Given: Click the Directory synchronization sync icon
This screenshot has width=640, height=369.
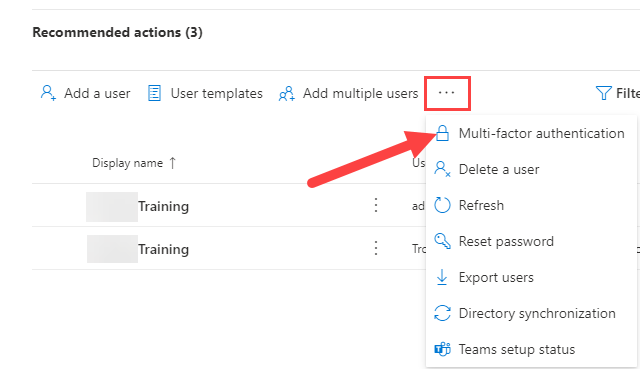Looking at the screenshot, I should click(442, 313).
